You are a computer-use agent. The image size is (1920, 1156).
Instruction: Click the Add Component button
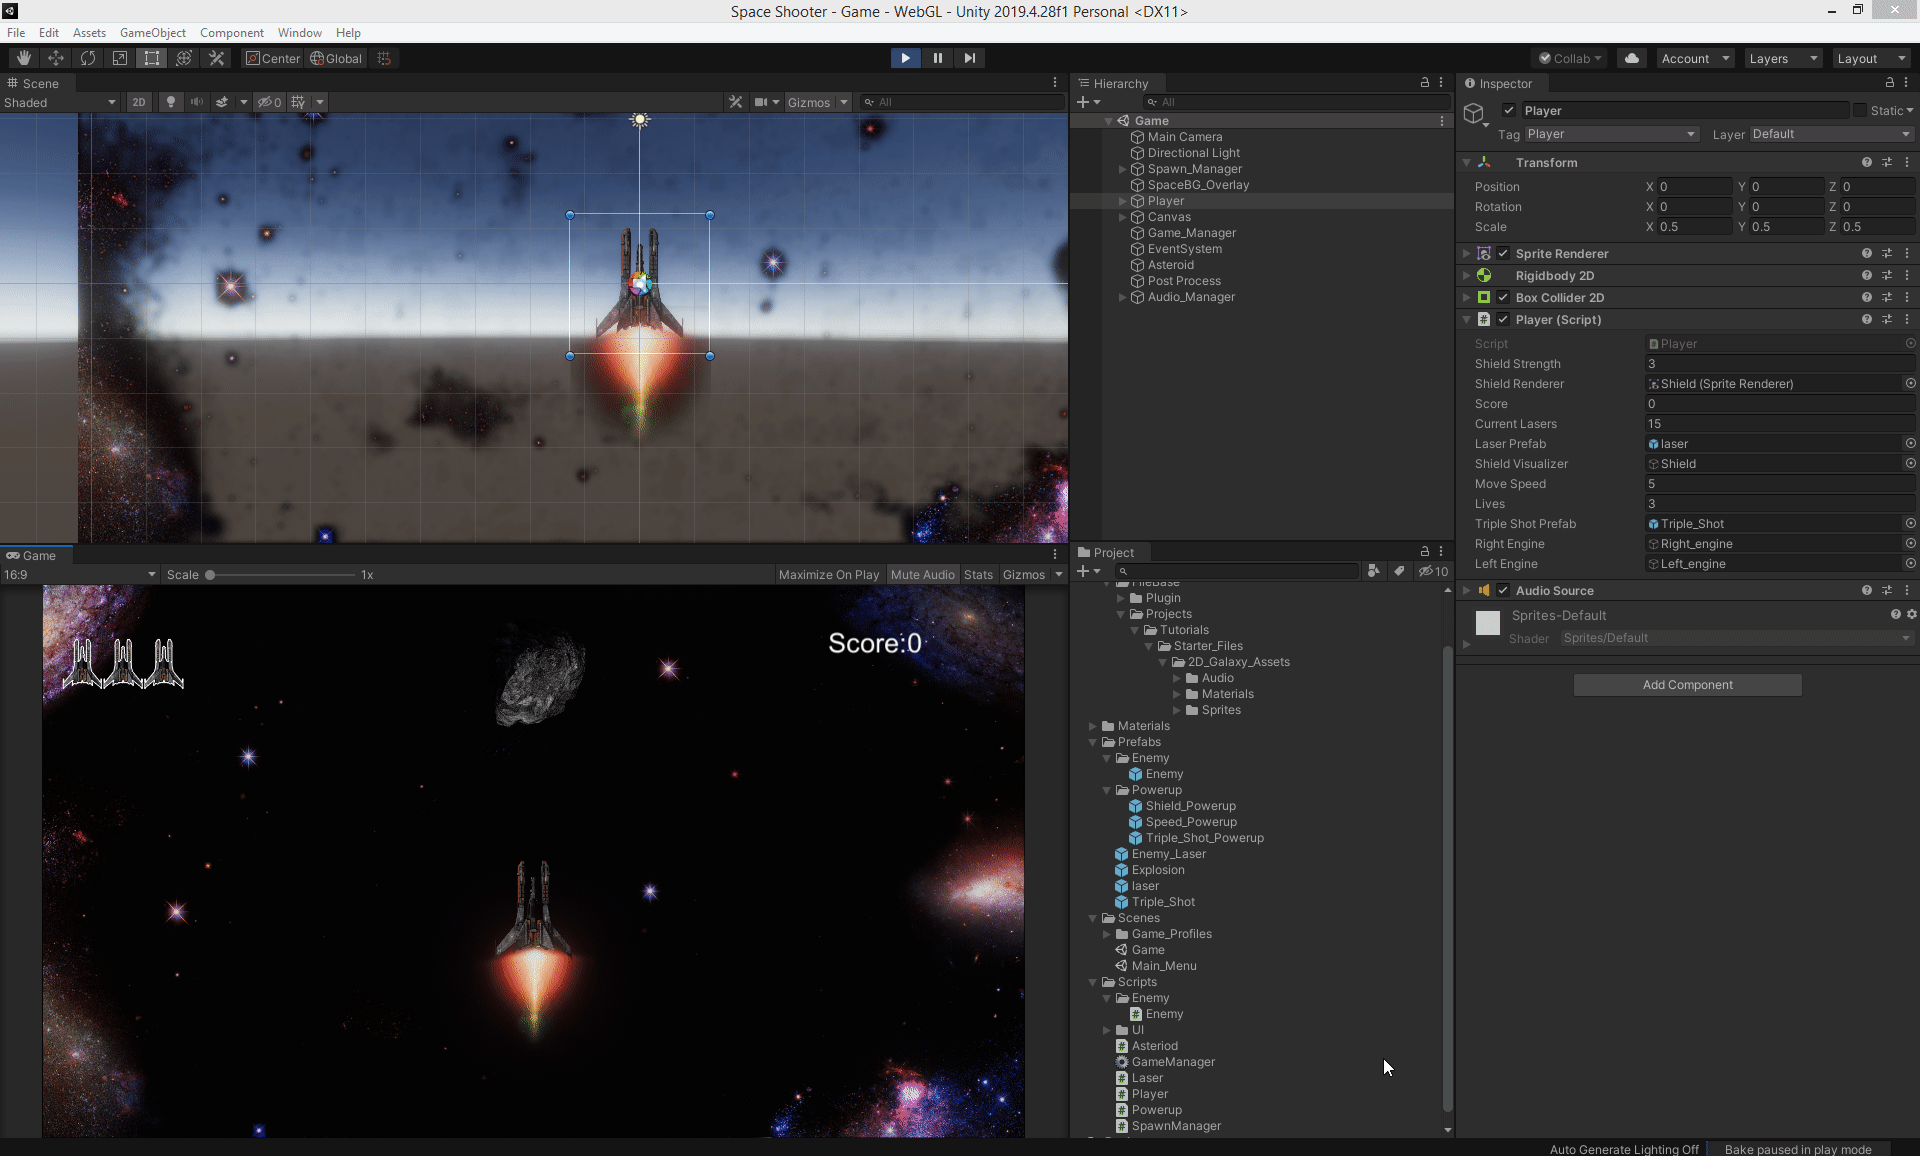point(1687,685)
